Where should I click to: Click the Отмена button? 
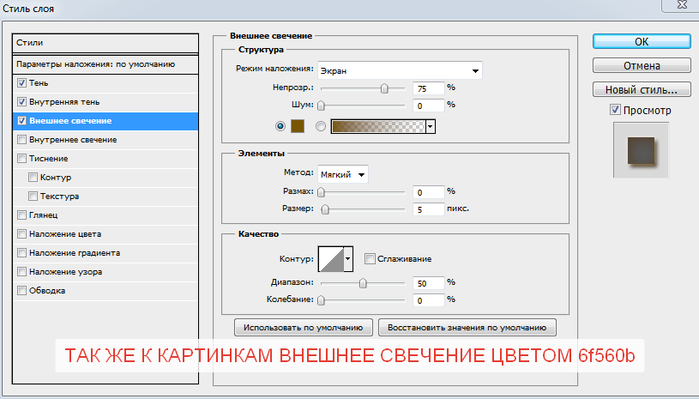641,66
